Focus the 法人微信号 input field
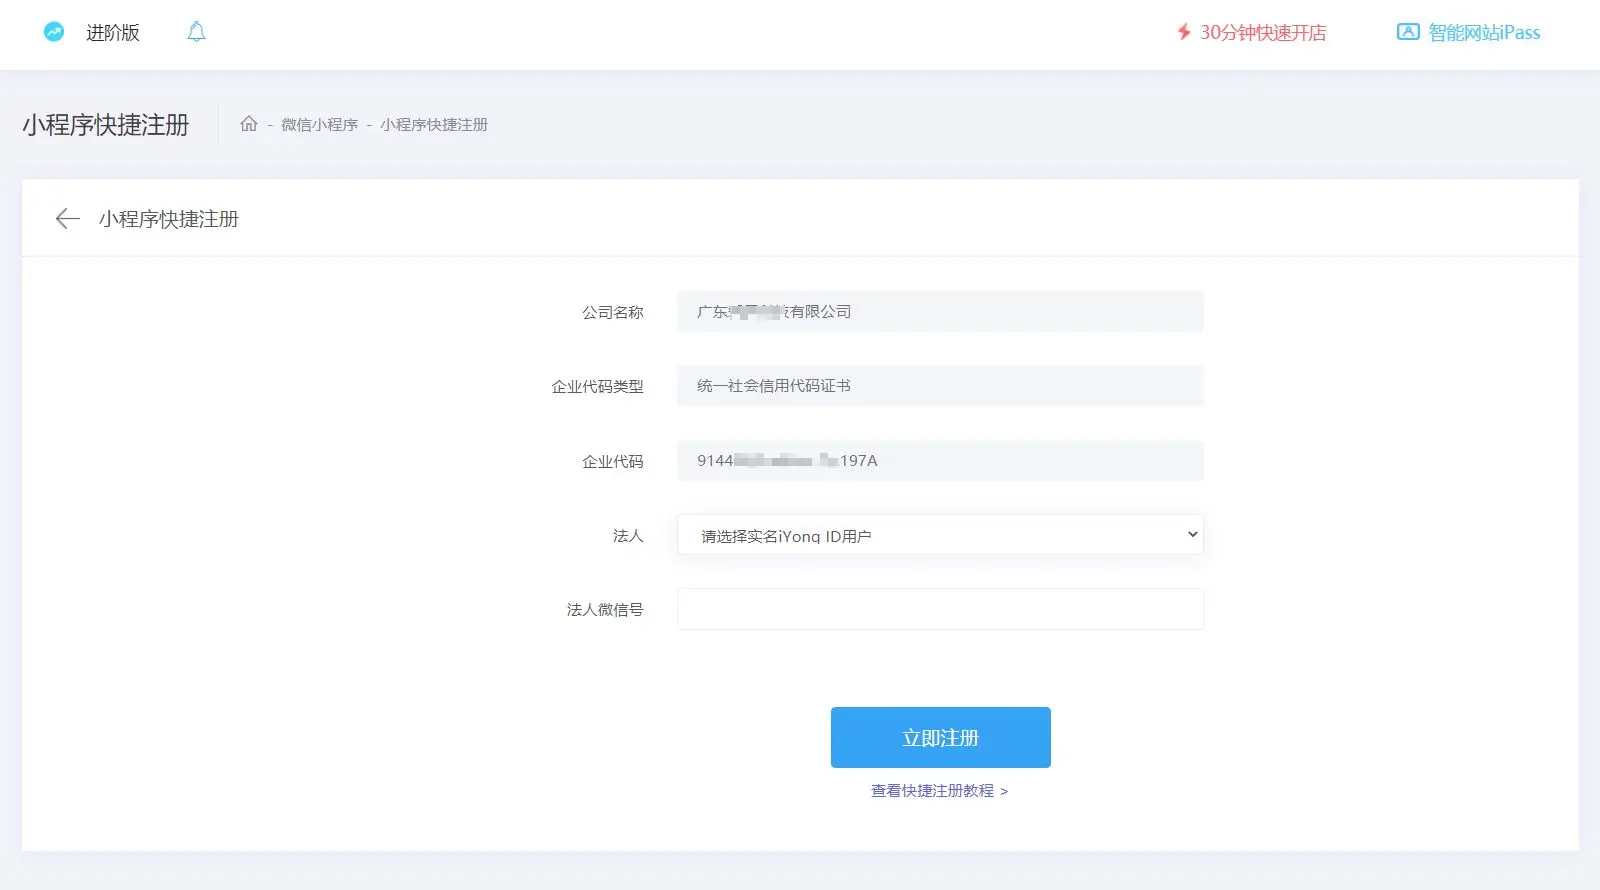This screenshot has height=890, width=1600. coord(940,609)
